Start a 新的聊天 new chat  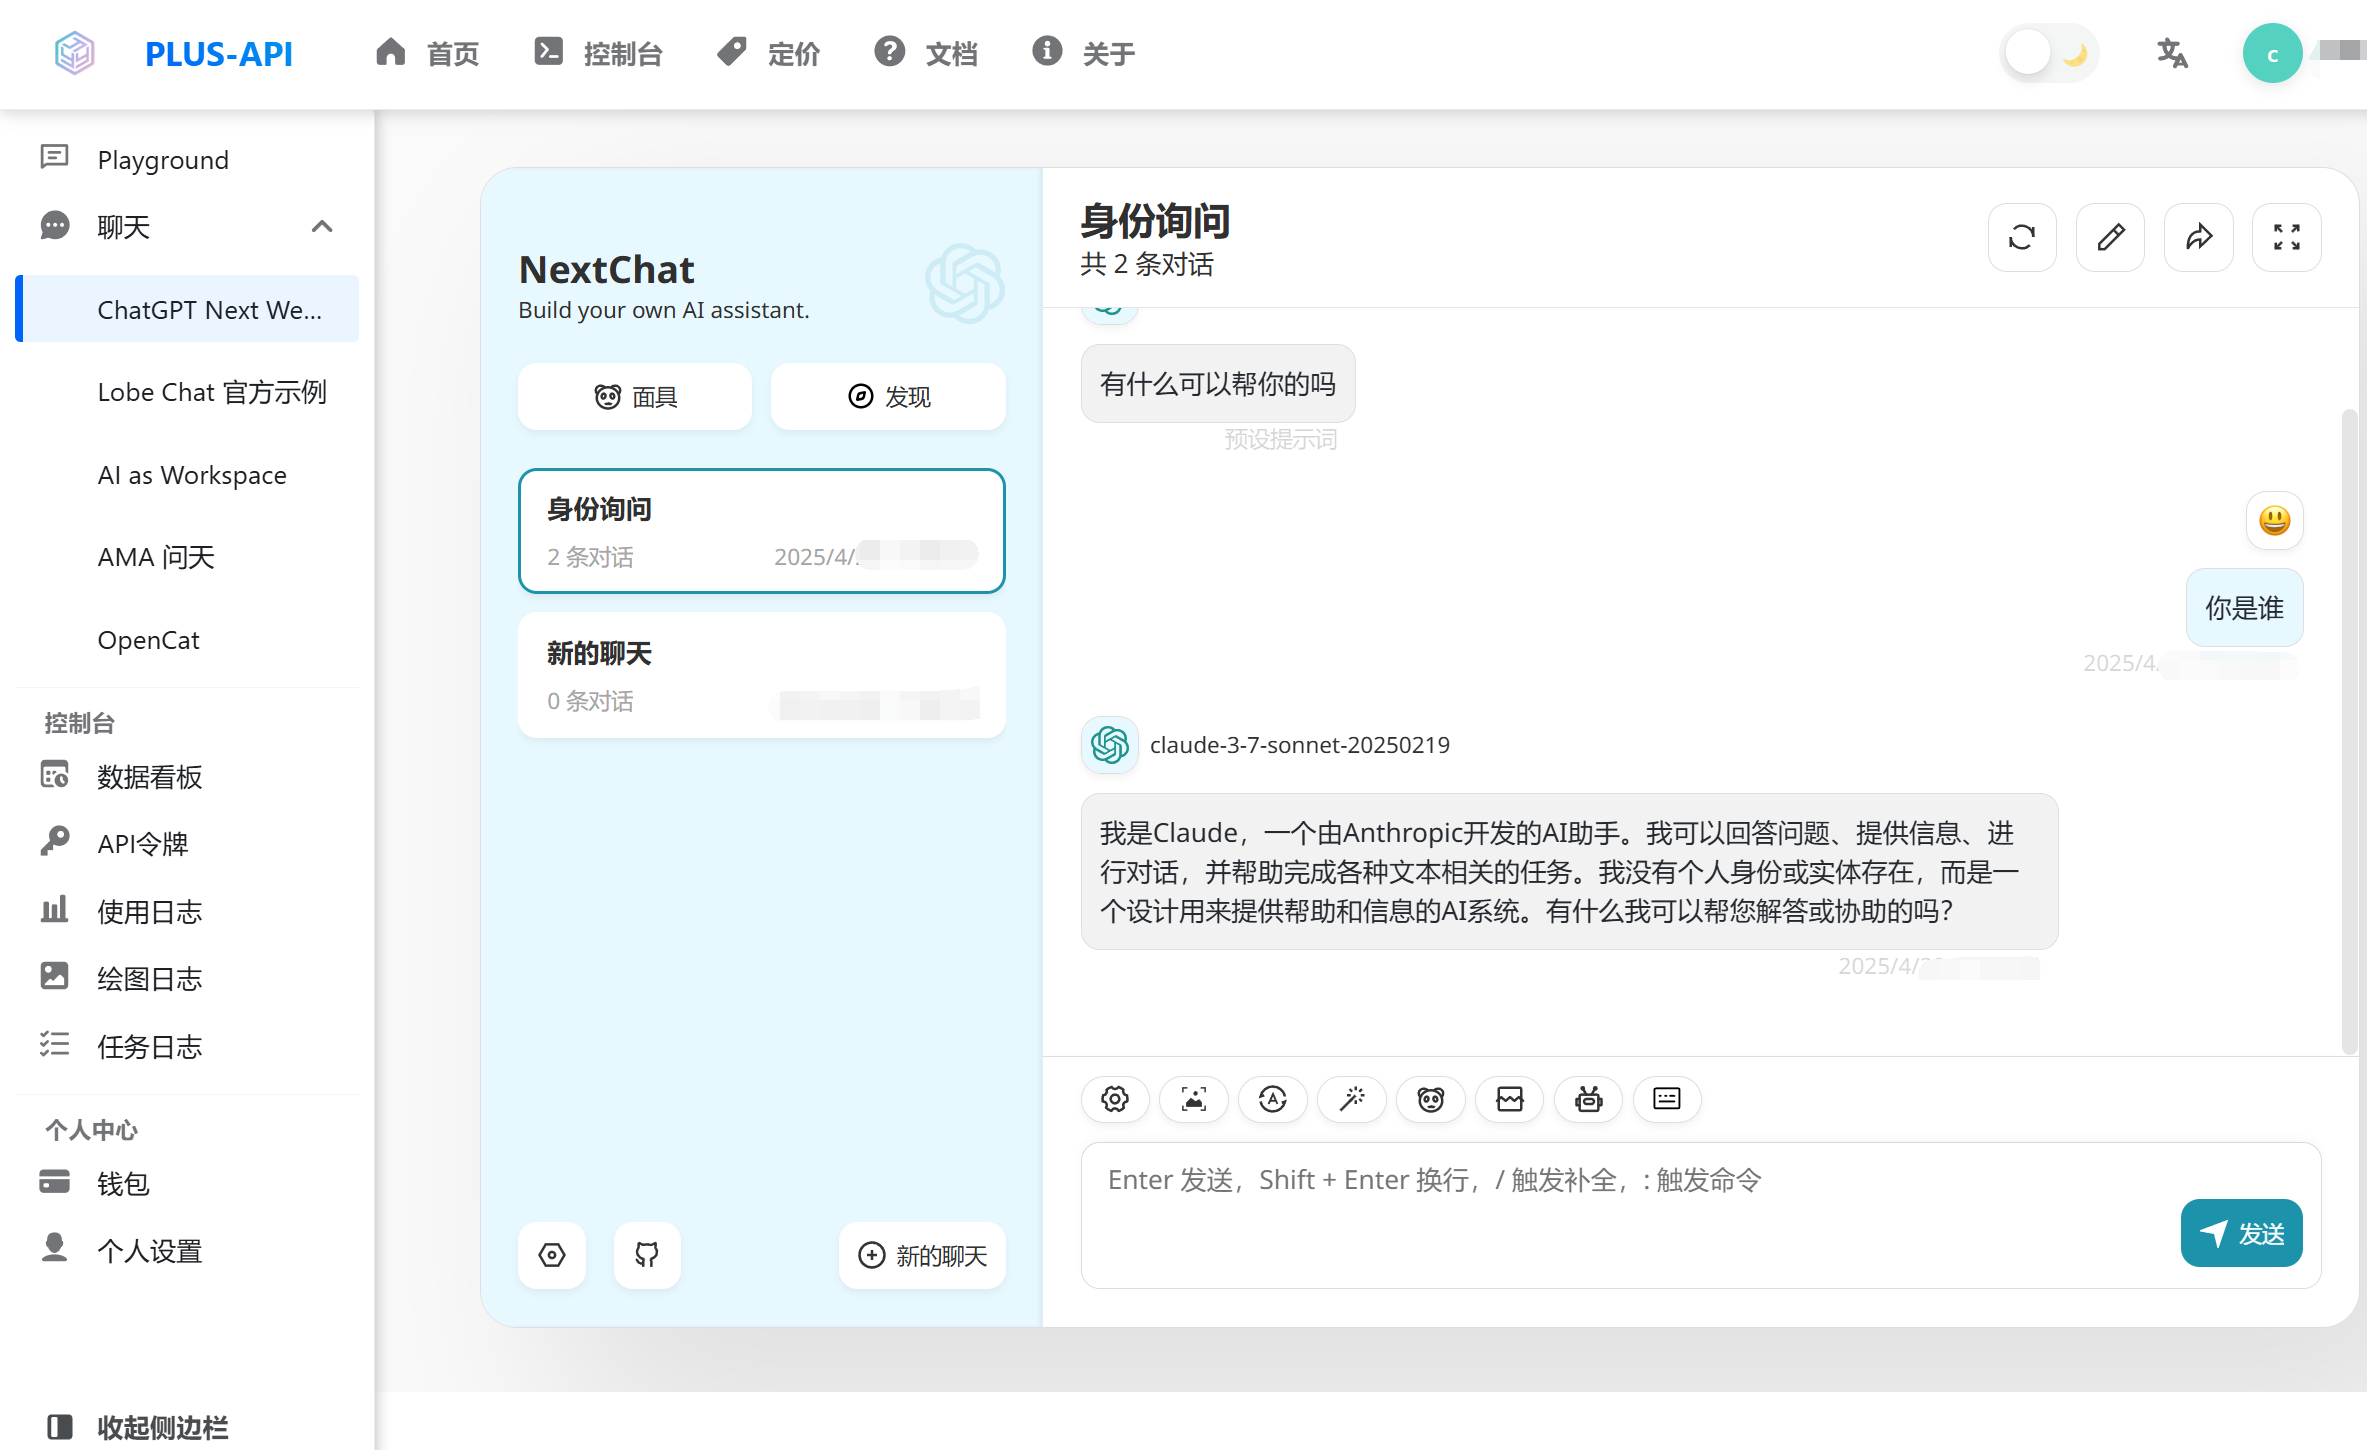(x=922, y=1255)
